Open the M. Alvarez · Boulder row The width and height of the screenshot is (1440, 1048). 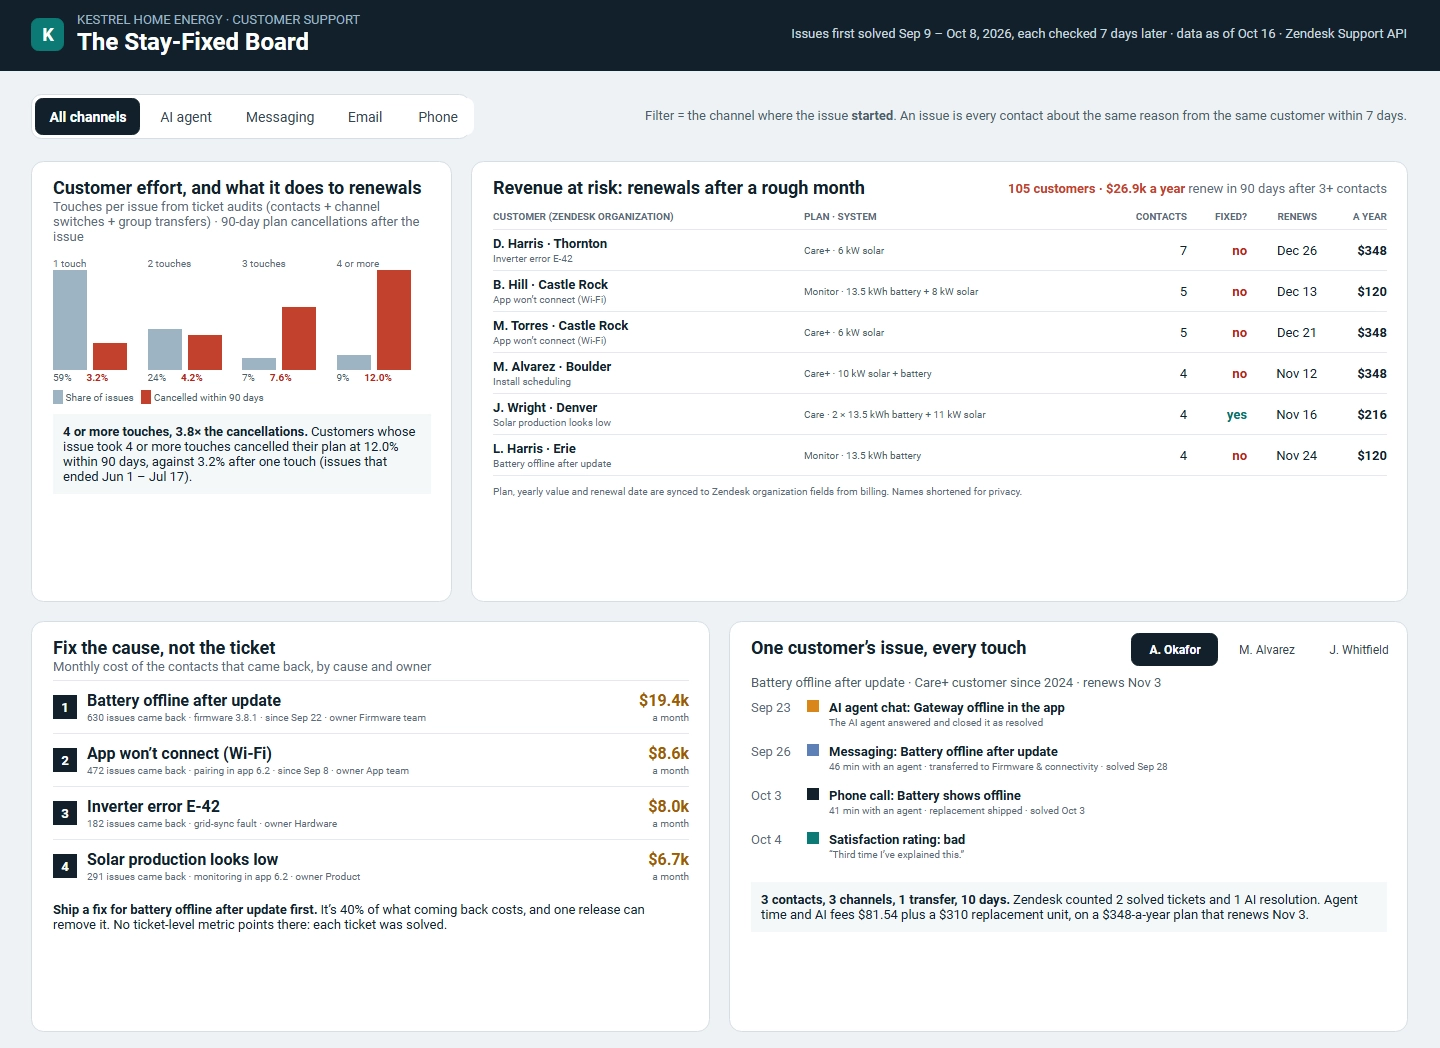pos(939,373)
